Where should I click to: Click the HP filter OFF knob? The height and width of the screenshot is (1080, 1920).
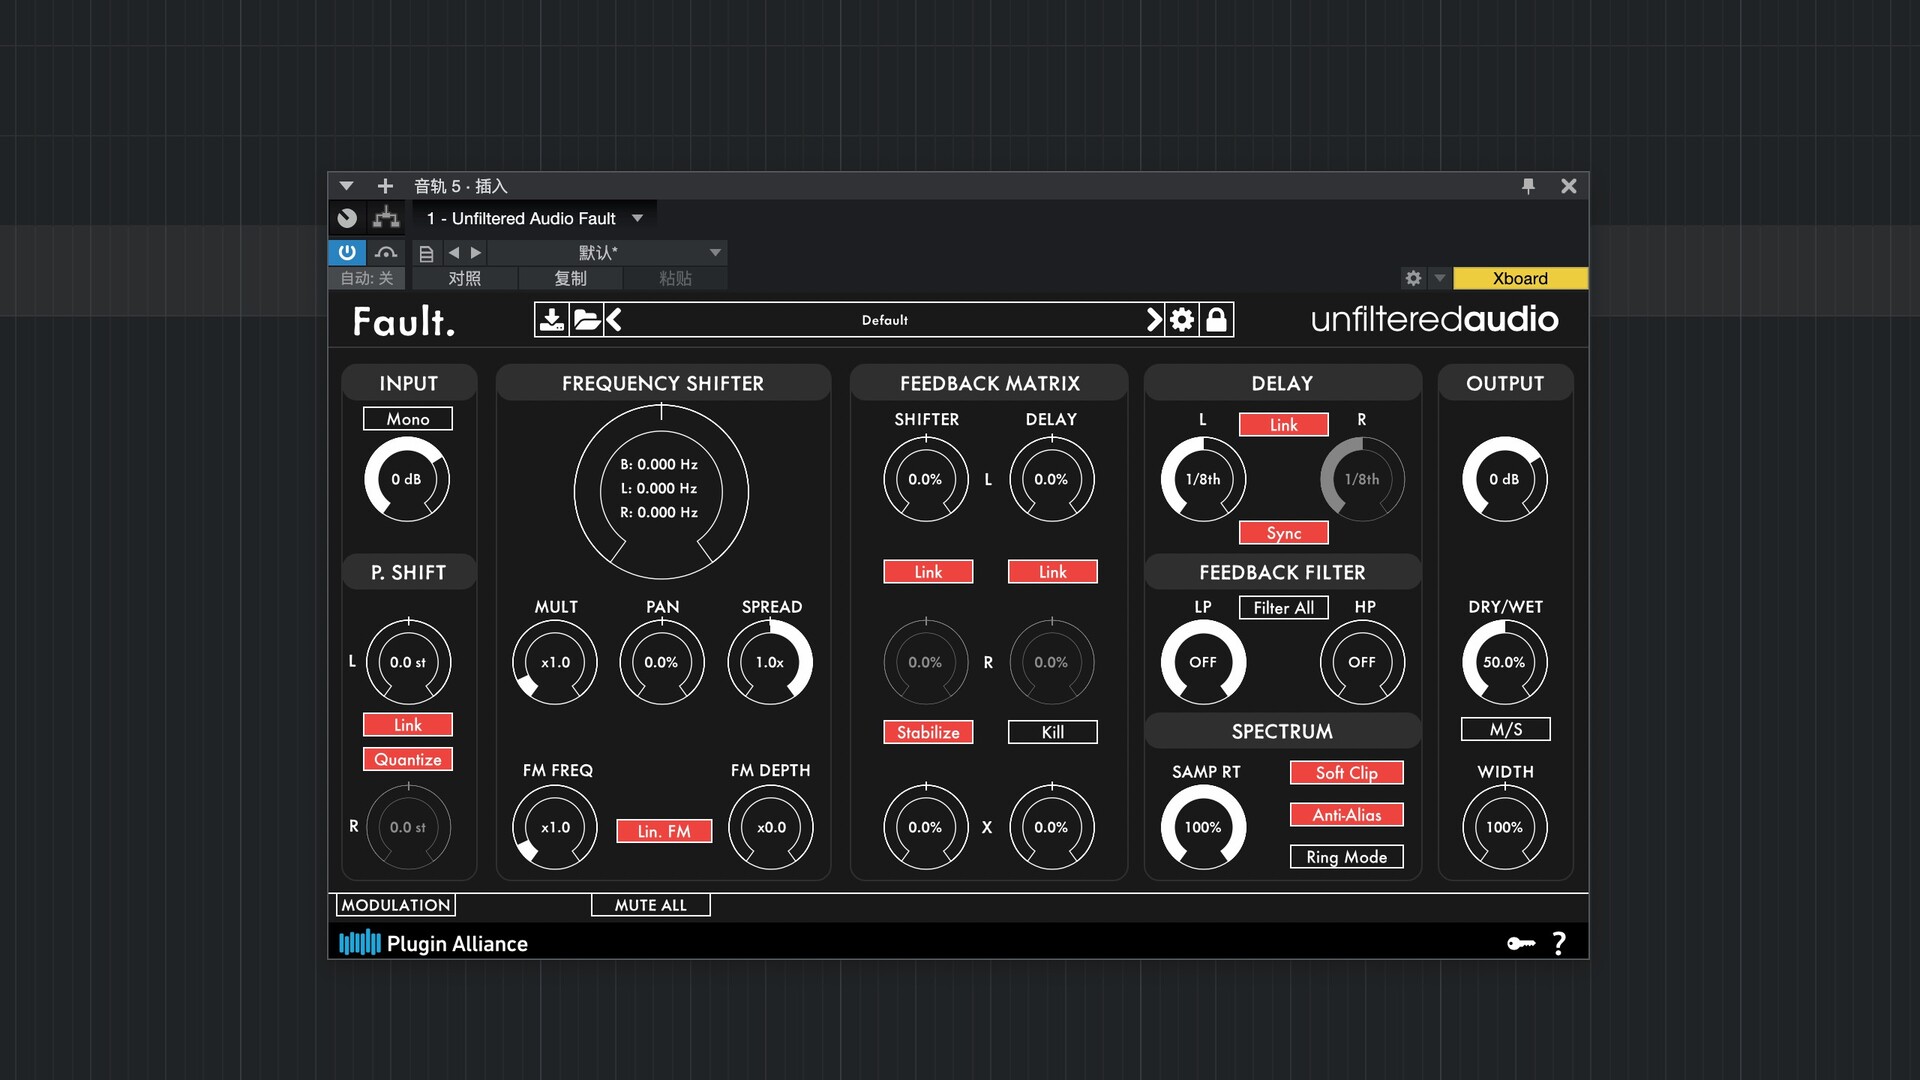tap(1362, 662)
